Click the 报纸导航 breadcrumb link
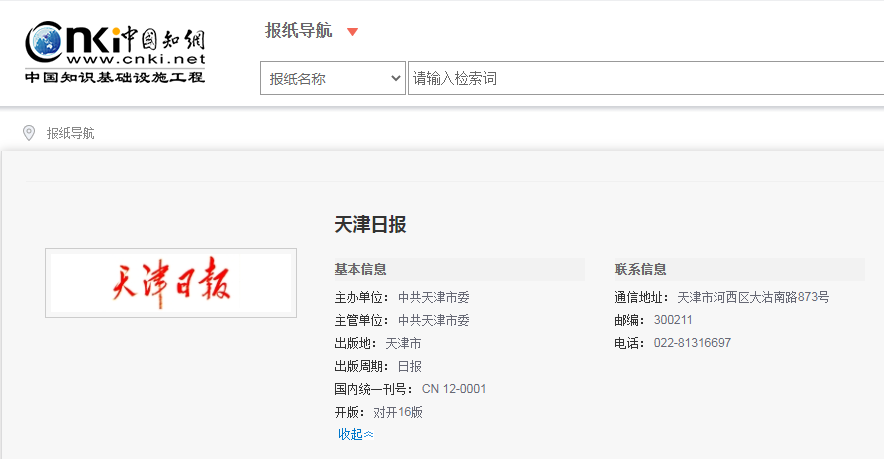 coord(70,134)
